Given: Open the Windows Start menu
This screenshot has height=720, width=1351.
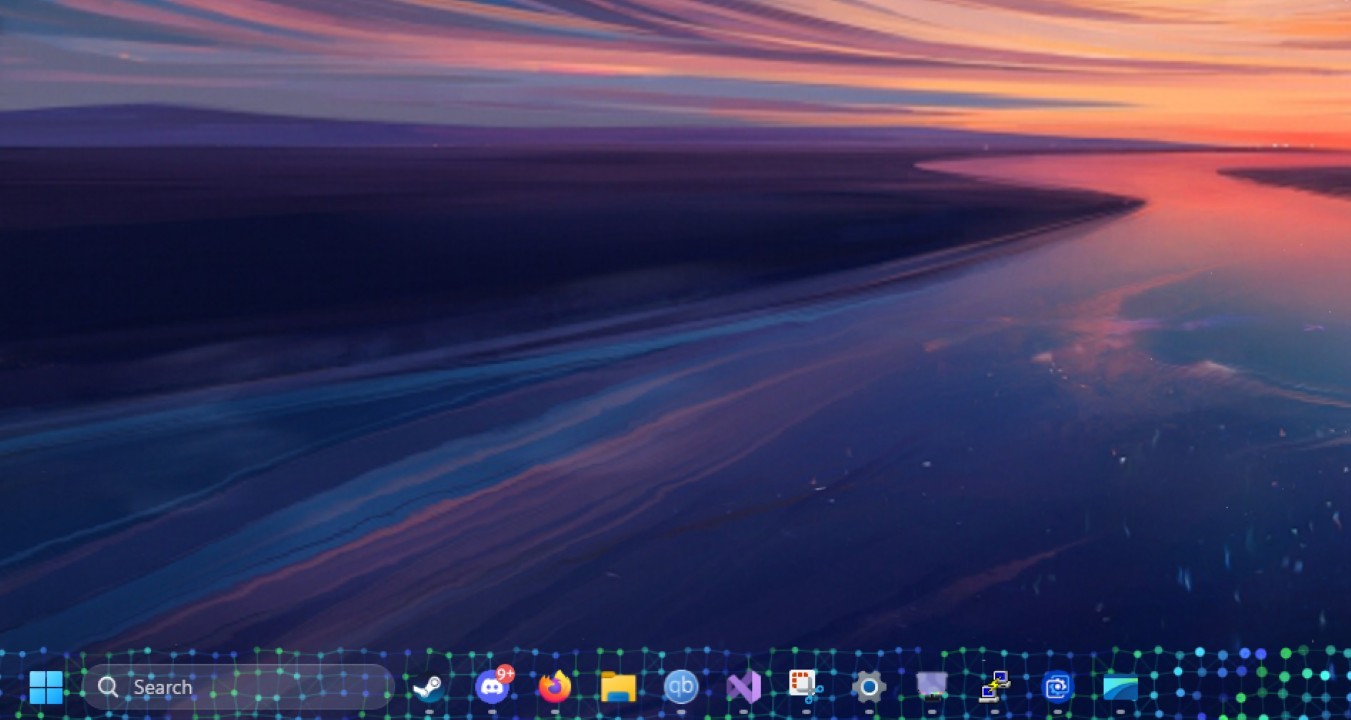Looking at the screenshot, I should pos(45,687).
